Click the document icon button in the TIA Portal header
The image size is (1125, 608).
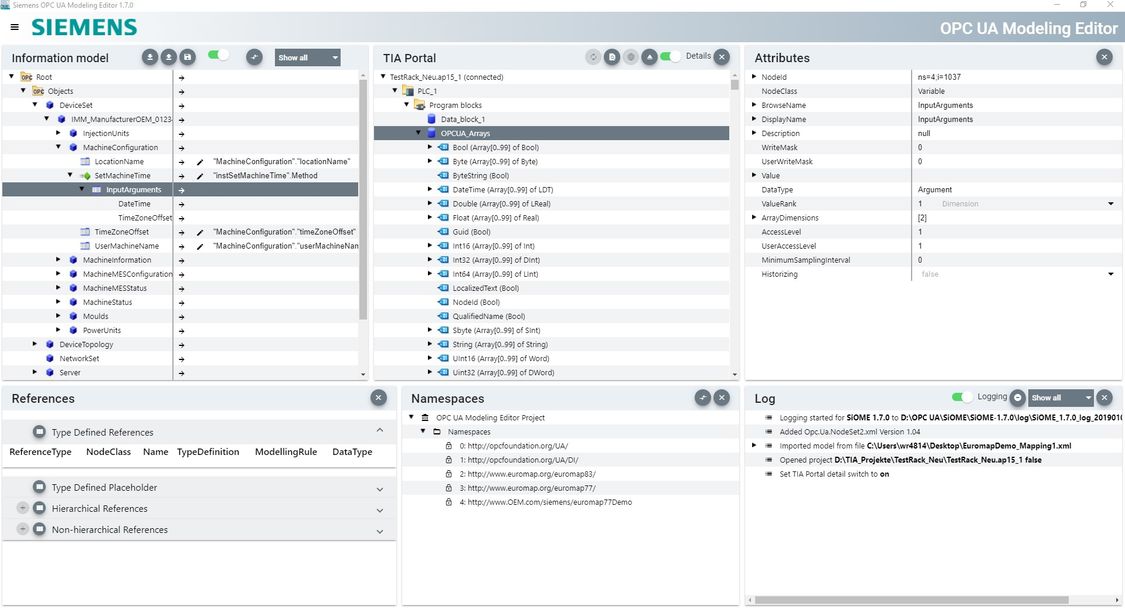coord(612,57)
